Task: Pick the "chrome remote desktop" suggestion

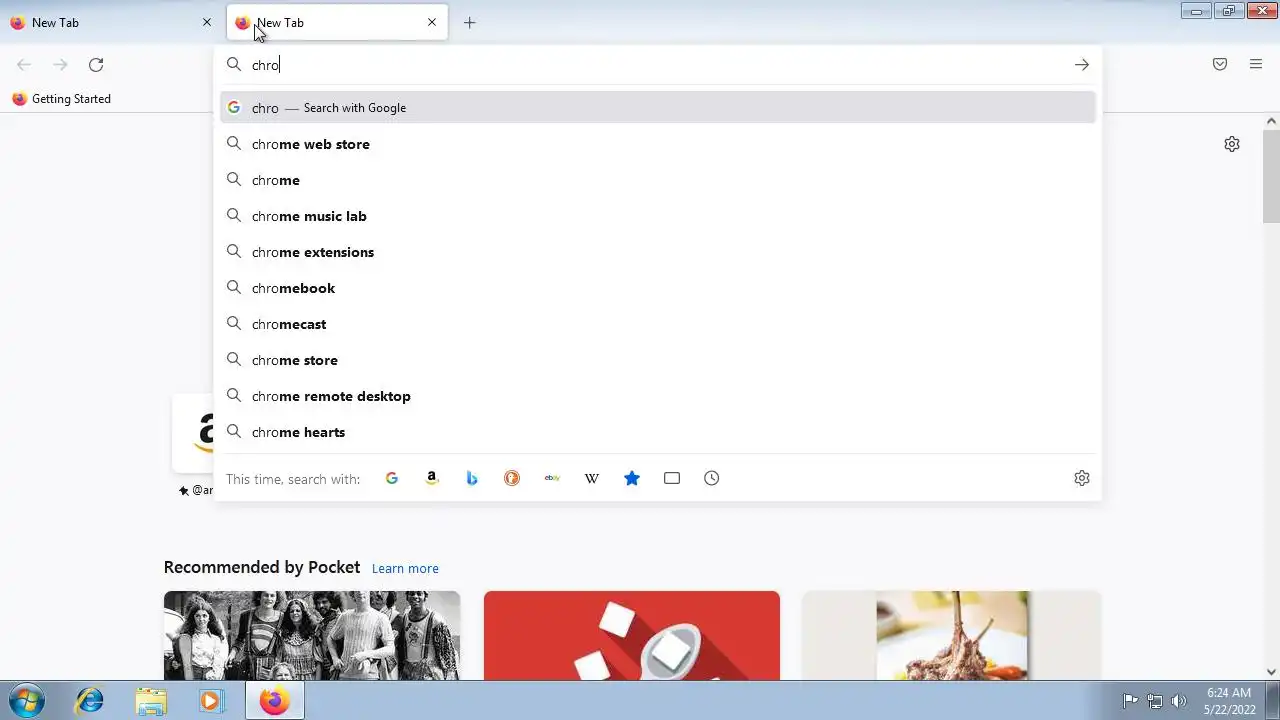Action: point(658,396)
